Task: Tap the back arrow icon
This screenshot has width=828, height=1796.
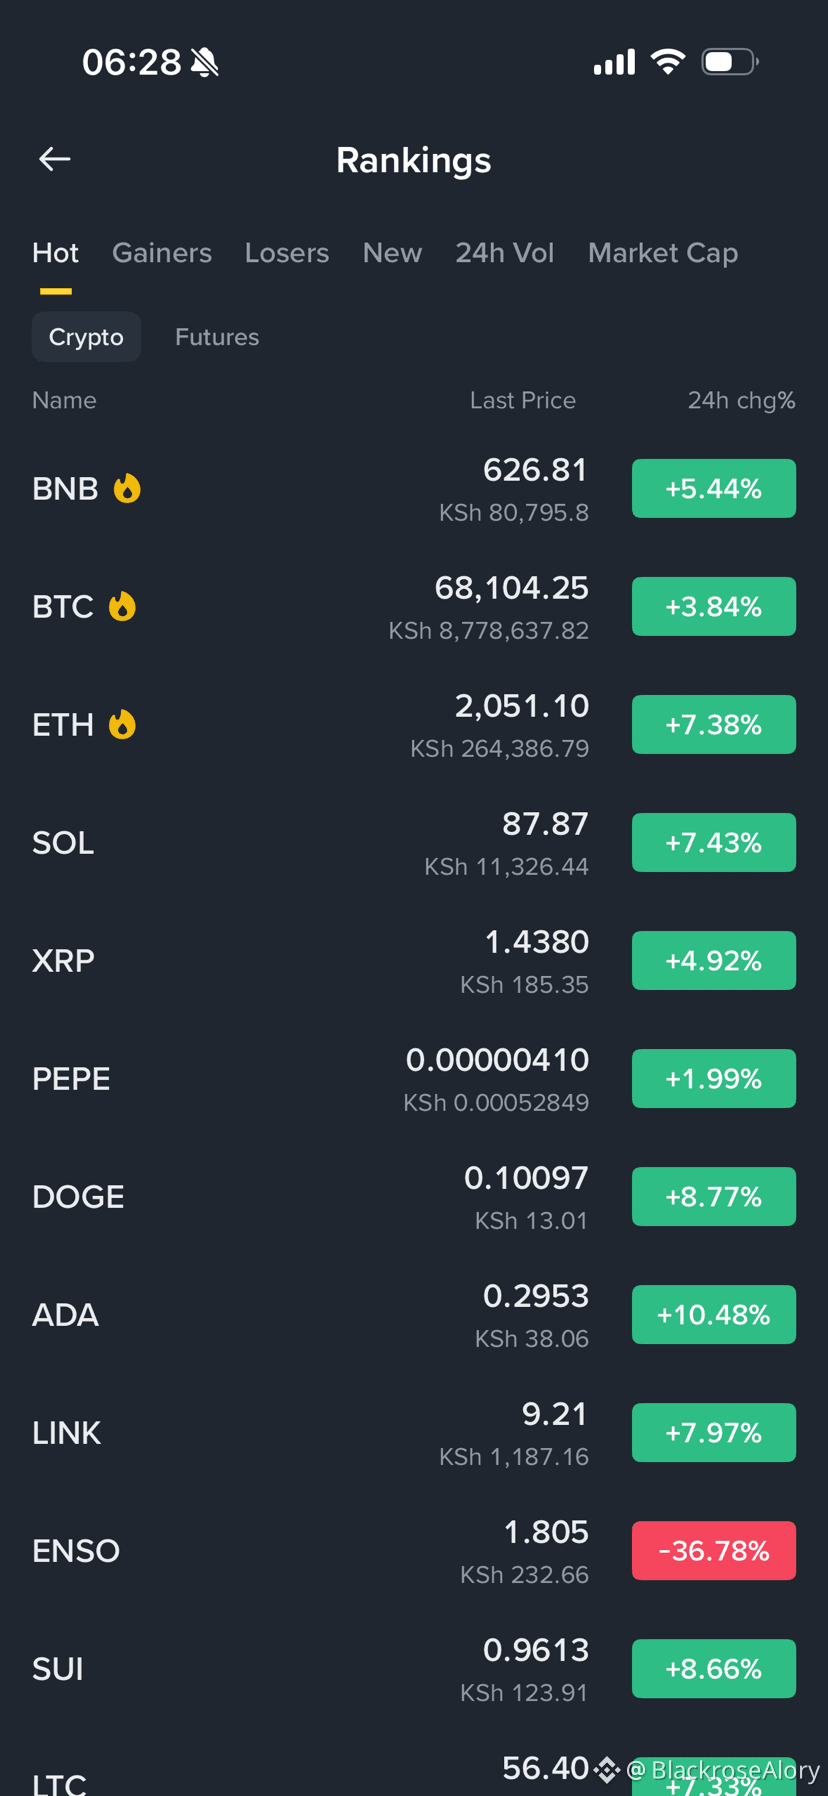Action: tap(54, 159)
